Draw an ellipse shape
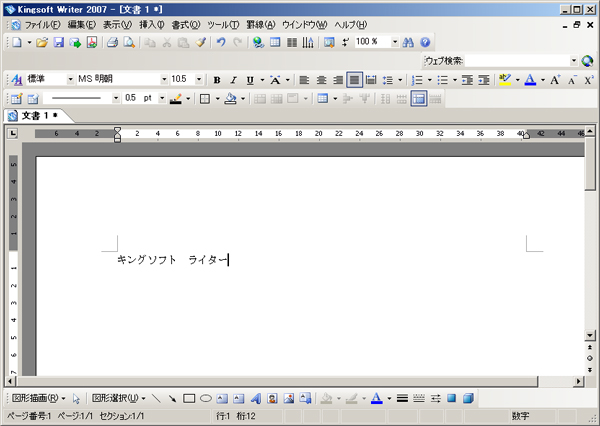Image resolution: width=600 pixels, height=426 pixels. (x=206, y=398)
